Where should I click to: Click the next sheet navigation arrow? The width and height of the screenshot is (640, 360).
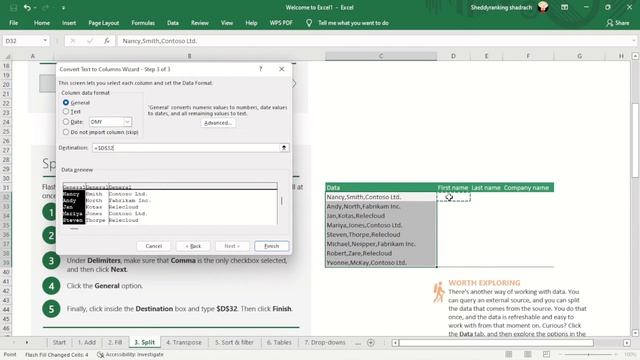[27, 342]
